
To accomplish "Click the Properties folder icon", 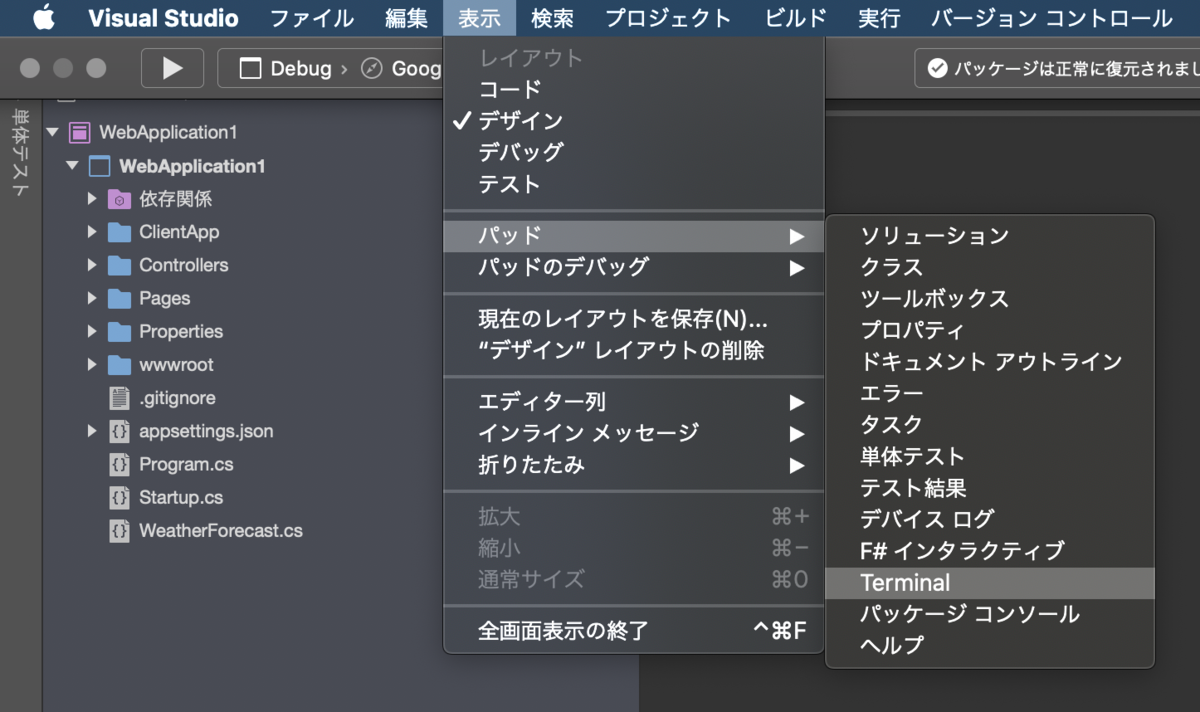I will (119, 331).
